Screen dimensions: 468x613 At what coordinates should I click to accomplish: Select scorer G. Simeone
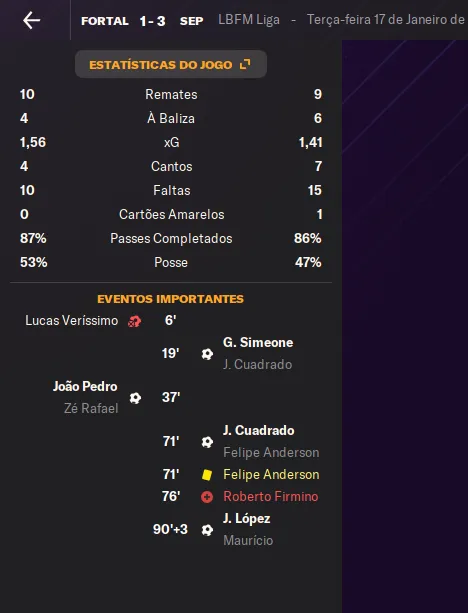click(258, 342)
